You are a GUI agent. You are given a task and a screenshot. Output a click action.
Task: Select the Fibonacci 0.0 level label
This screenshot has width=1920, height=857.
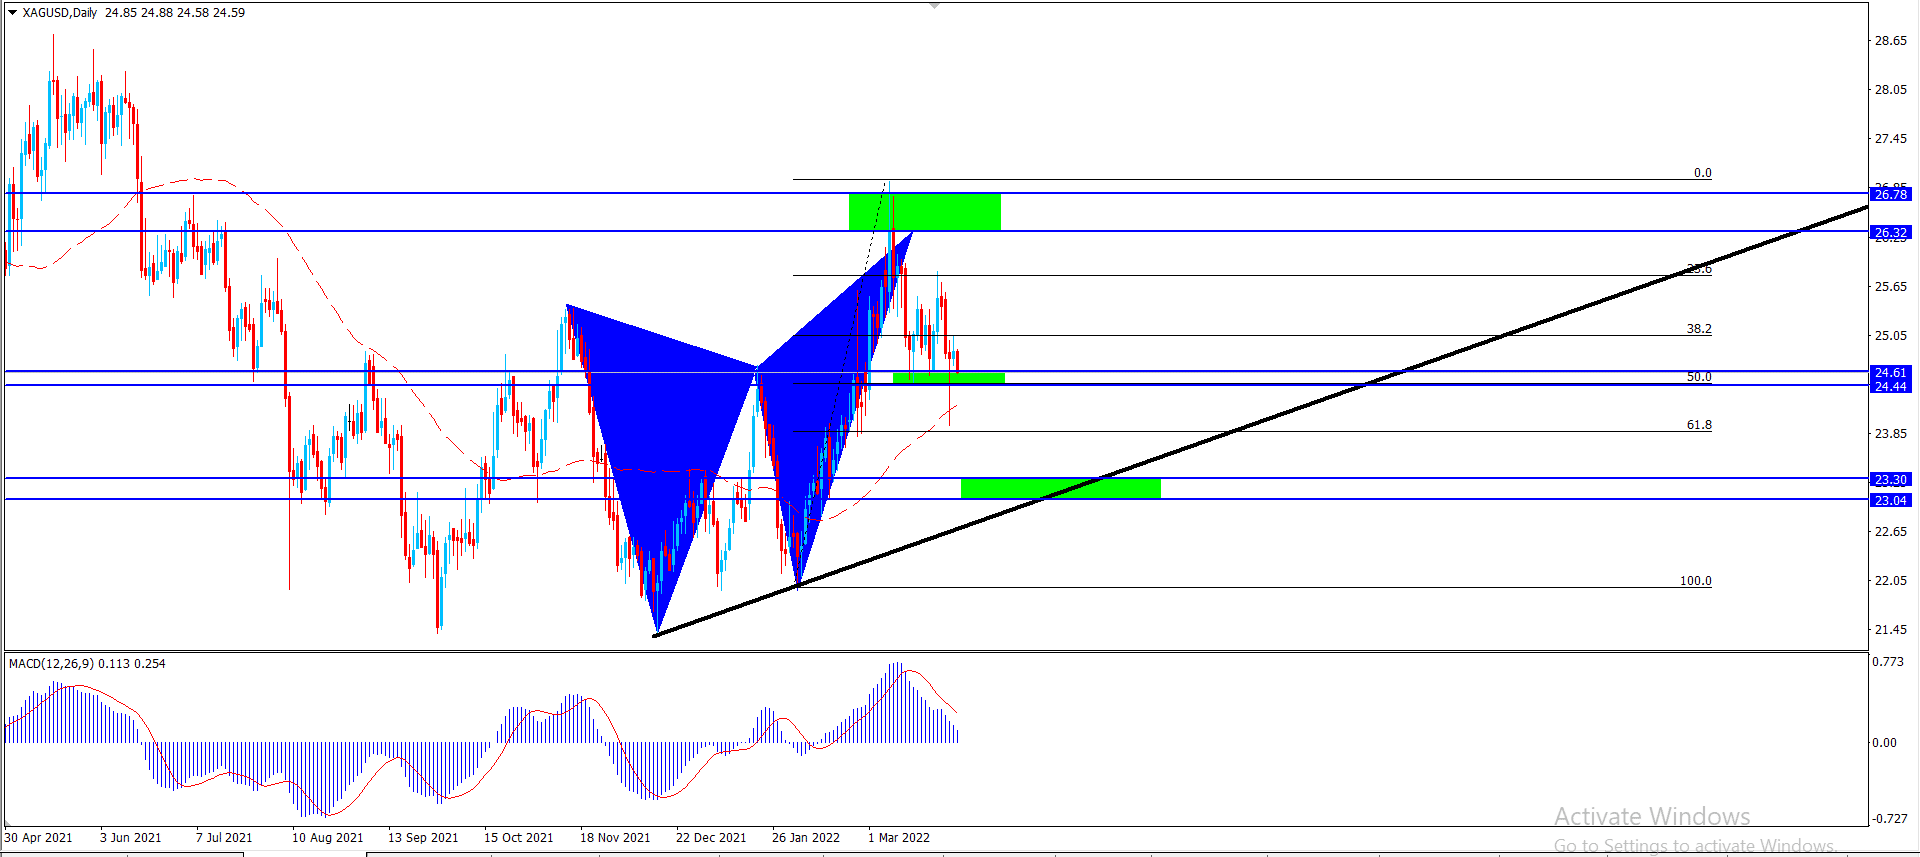(1702, 173)
